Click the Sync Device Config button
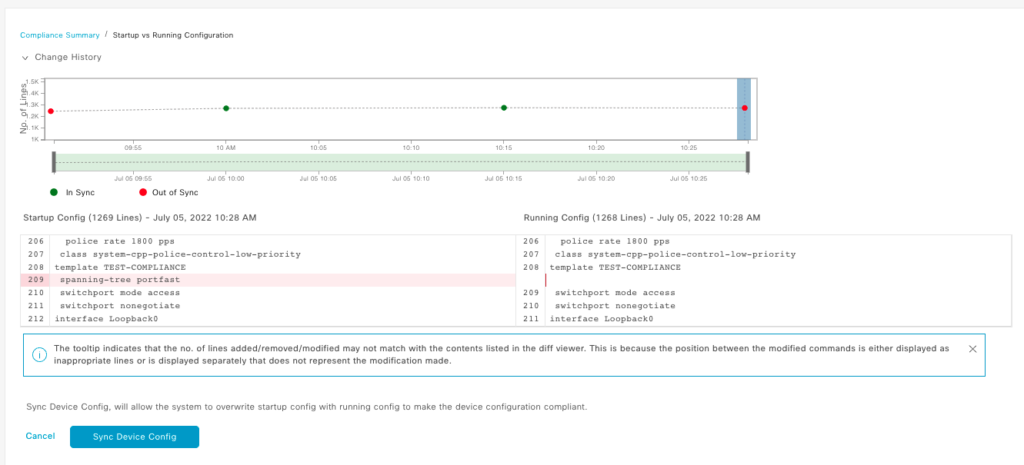The height and width of the screenshot is (465, 1024). click(134, 436)
